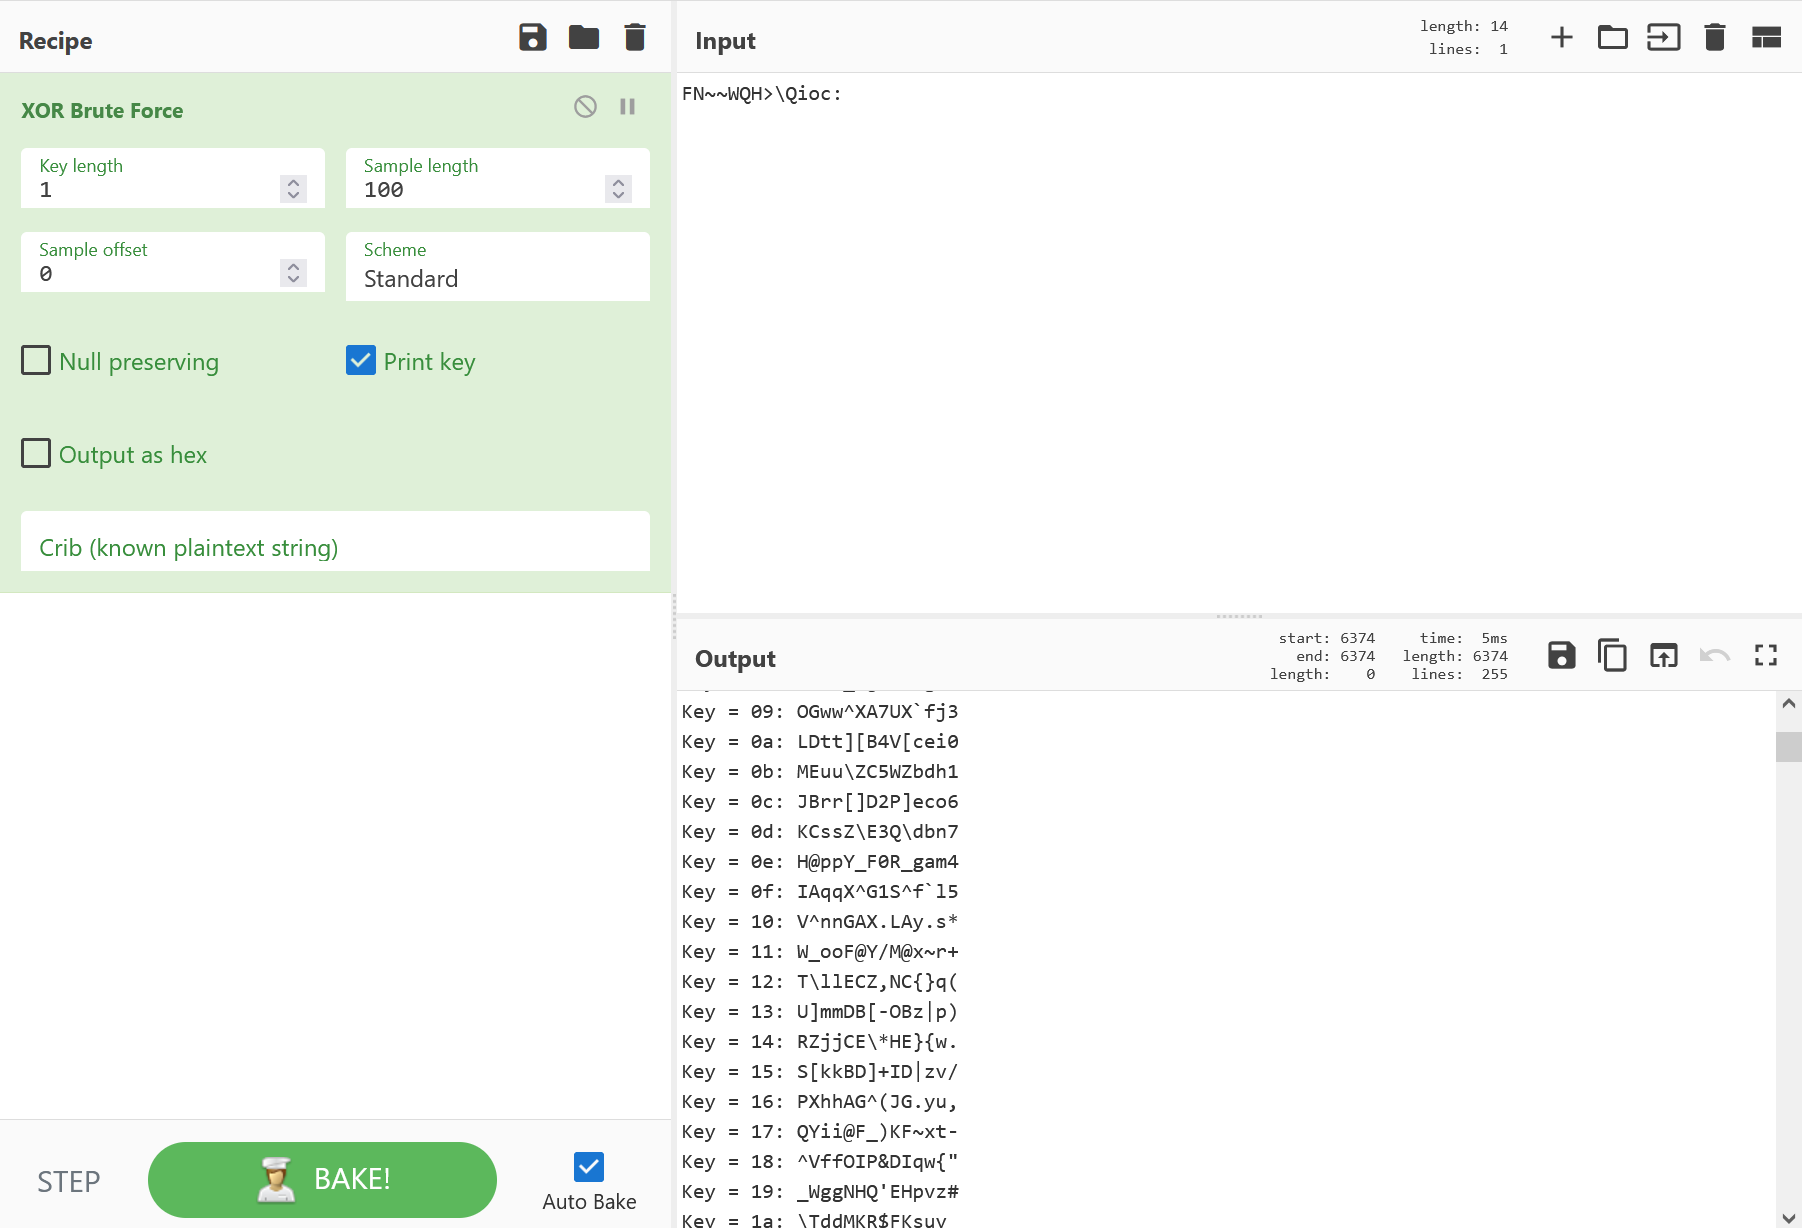Uncheck the Print key option

tap(361, 361)
